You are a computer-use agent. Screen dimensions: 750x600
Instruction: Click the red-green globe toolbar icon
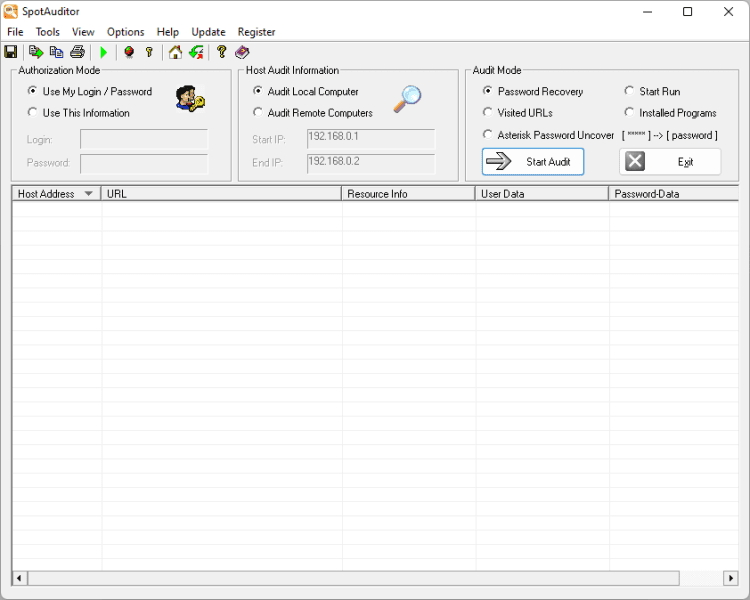coord(129,52)
